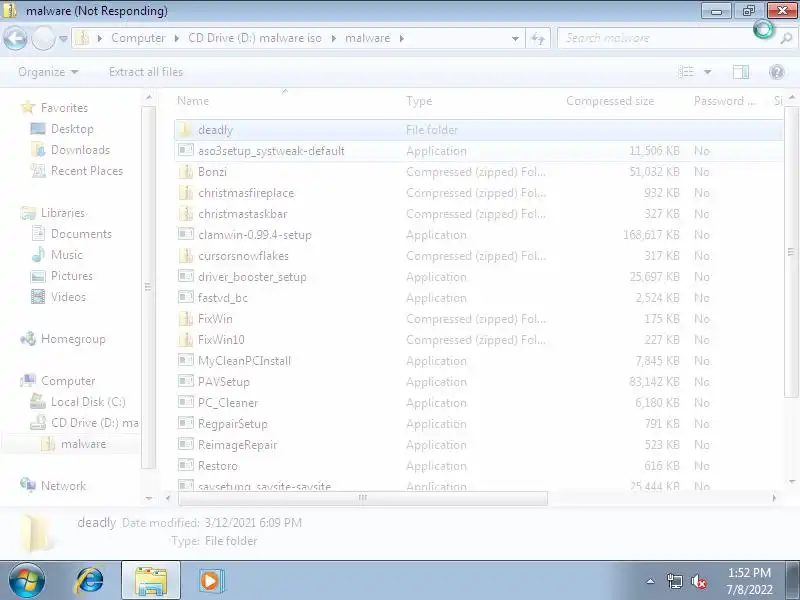Screen dimensions: 800x600
Task: Select the christmasfireplace zip icon
Action: coord(185,192)
